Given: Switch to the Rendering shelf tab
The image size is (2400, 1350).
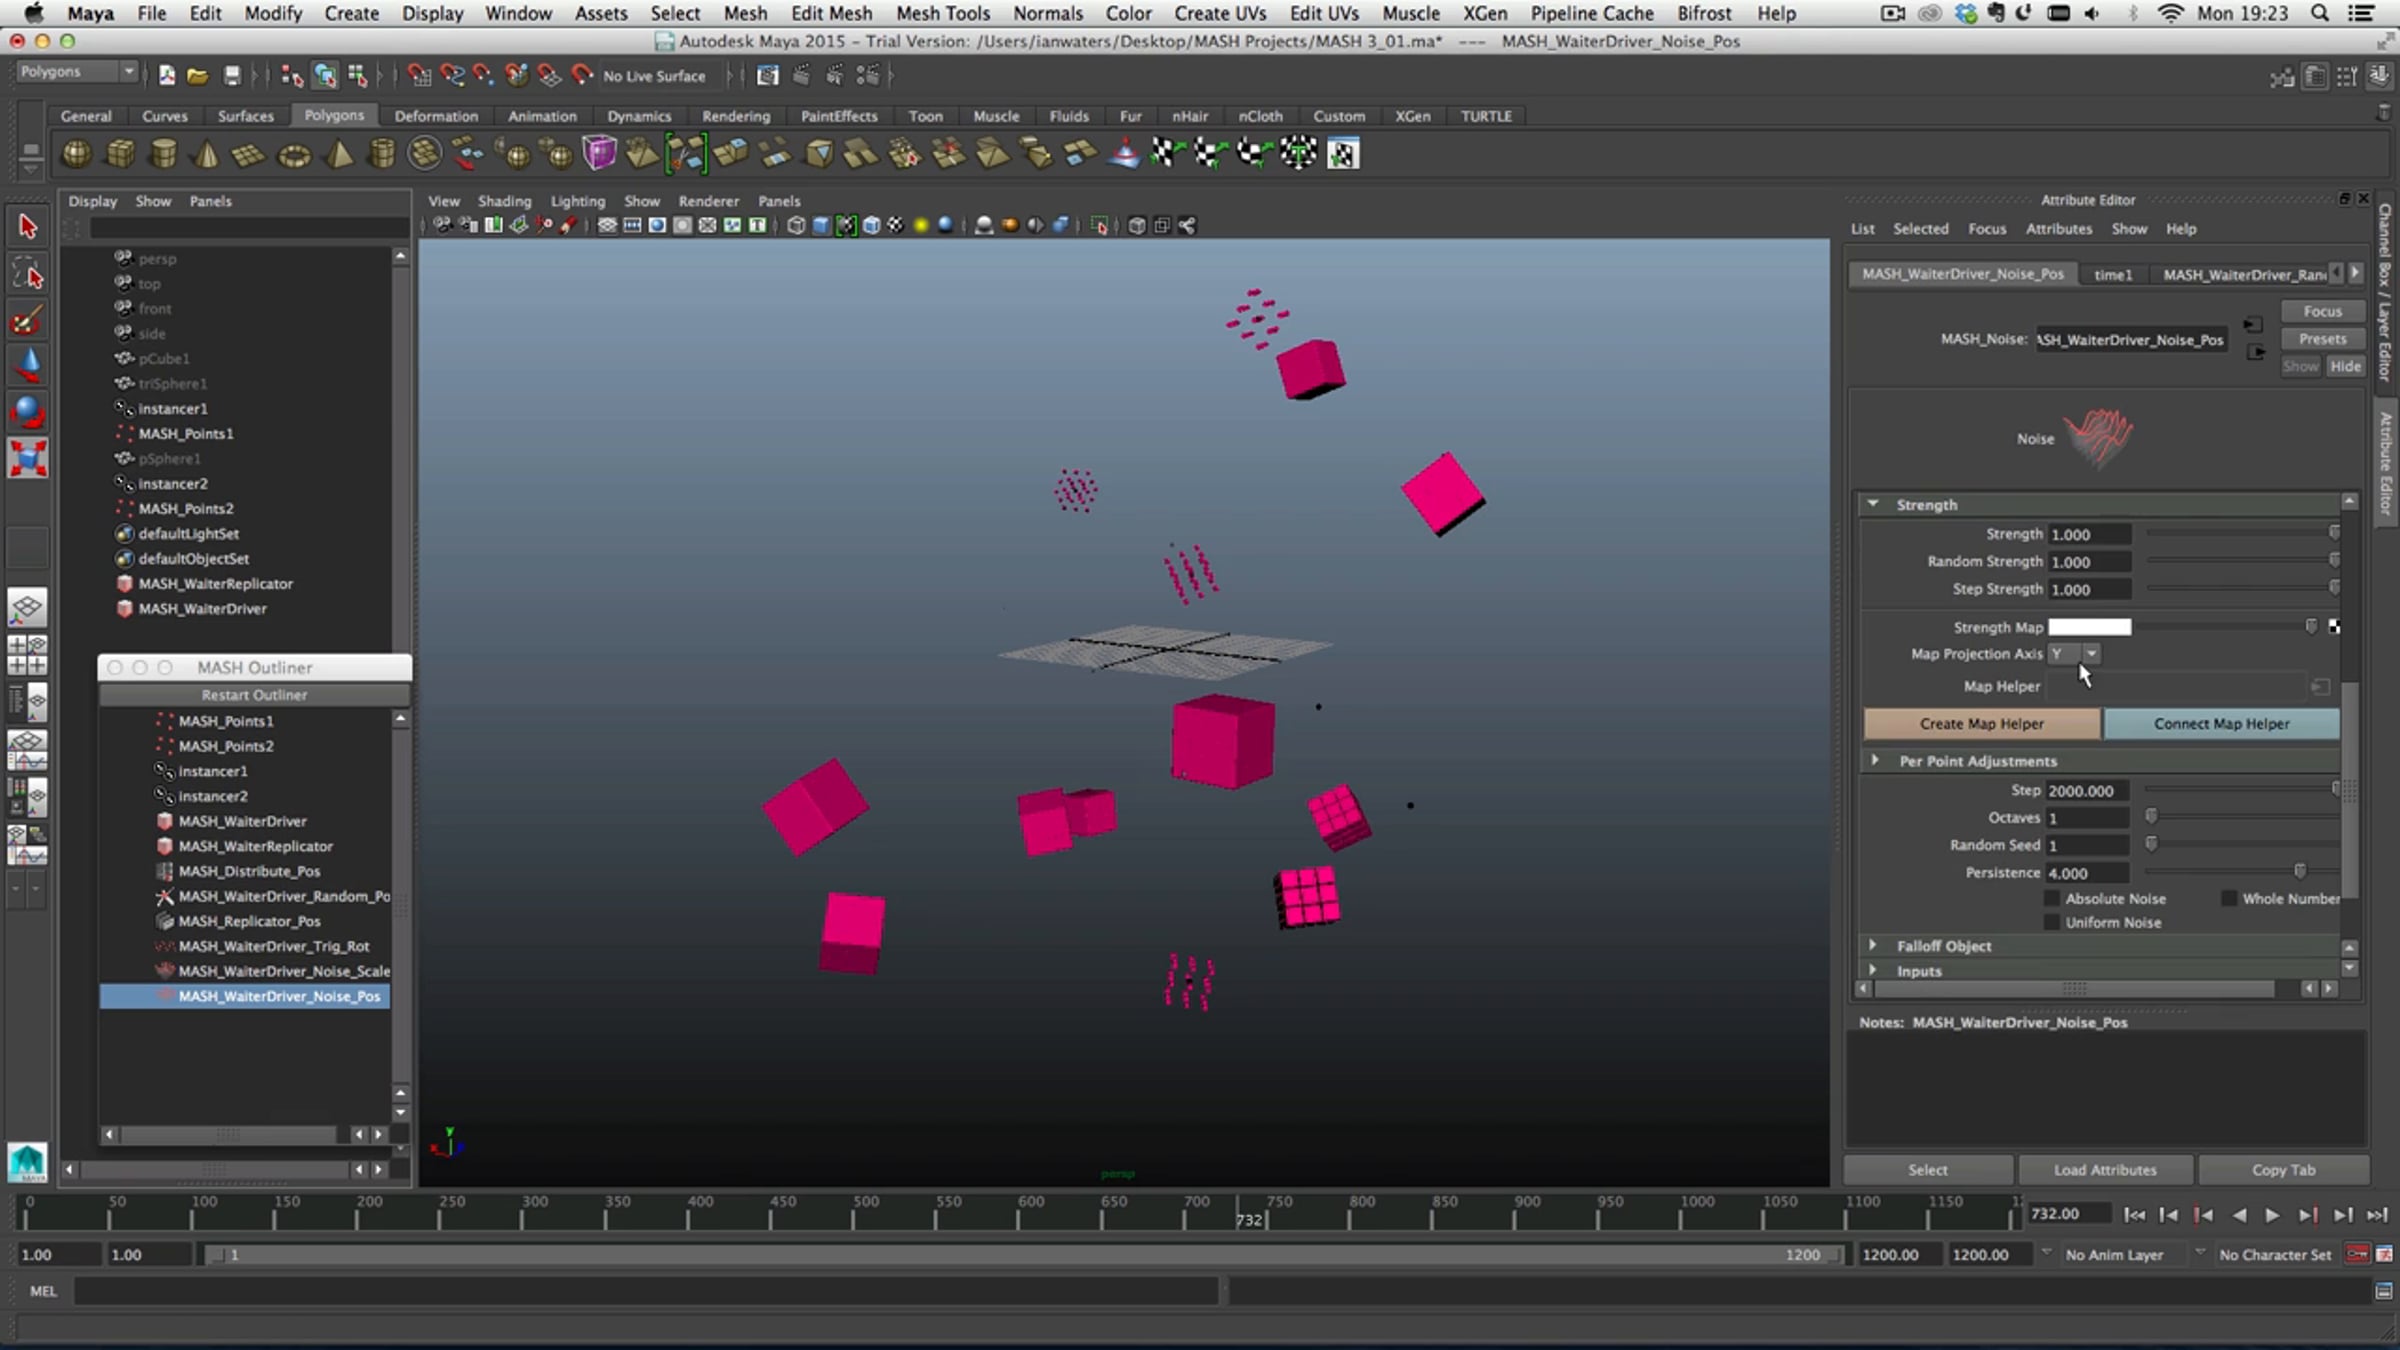Looking at the screenshot, I should (736, 116).
